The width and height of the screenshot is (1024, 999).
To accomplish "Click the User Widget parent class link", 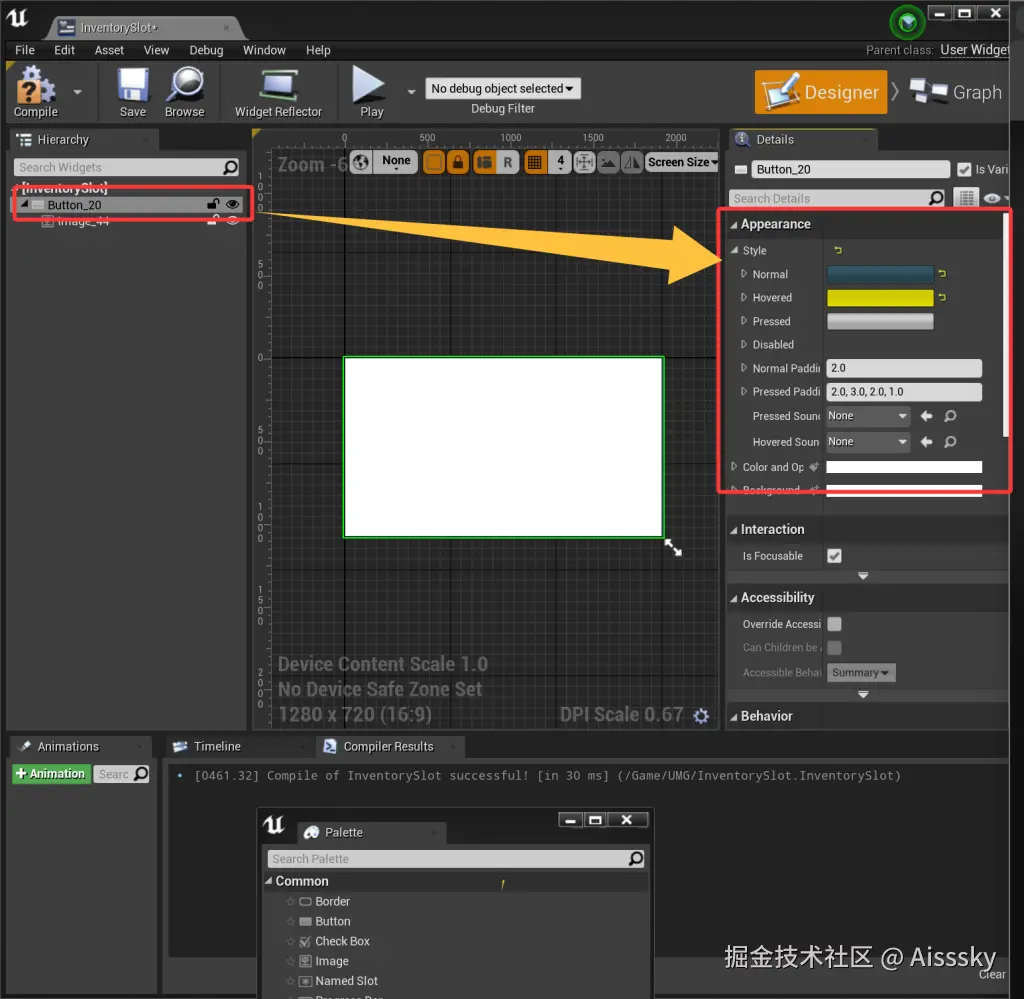I will pyautogui.click(x=974, y=50).
